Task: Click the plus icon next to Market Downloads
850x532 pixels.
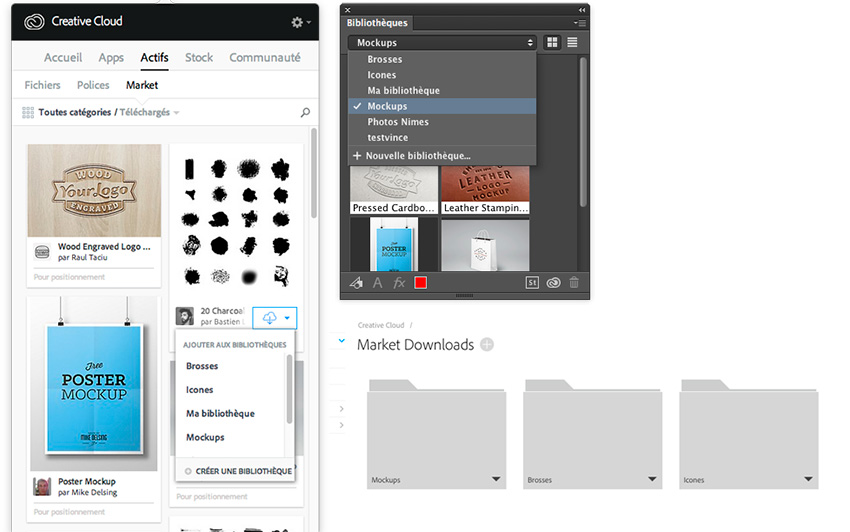Action: (487, 344)
